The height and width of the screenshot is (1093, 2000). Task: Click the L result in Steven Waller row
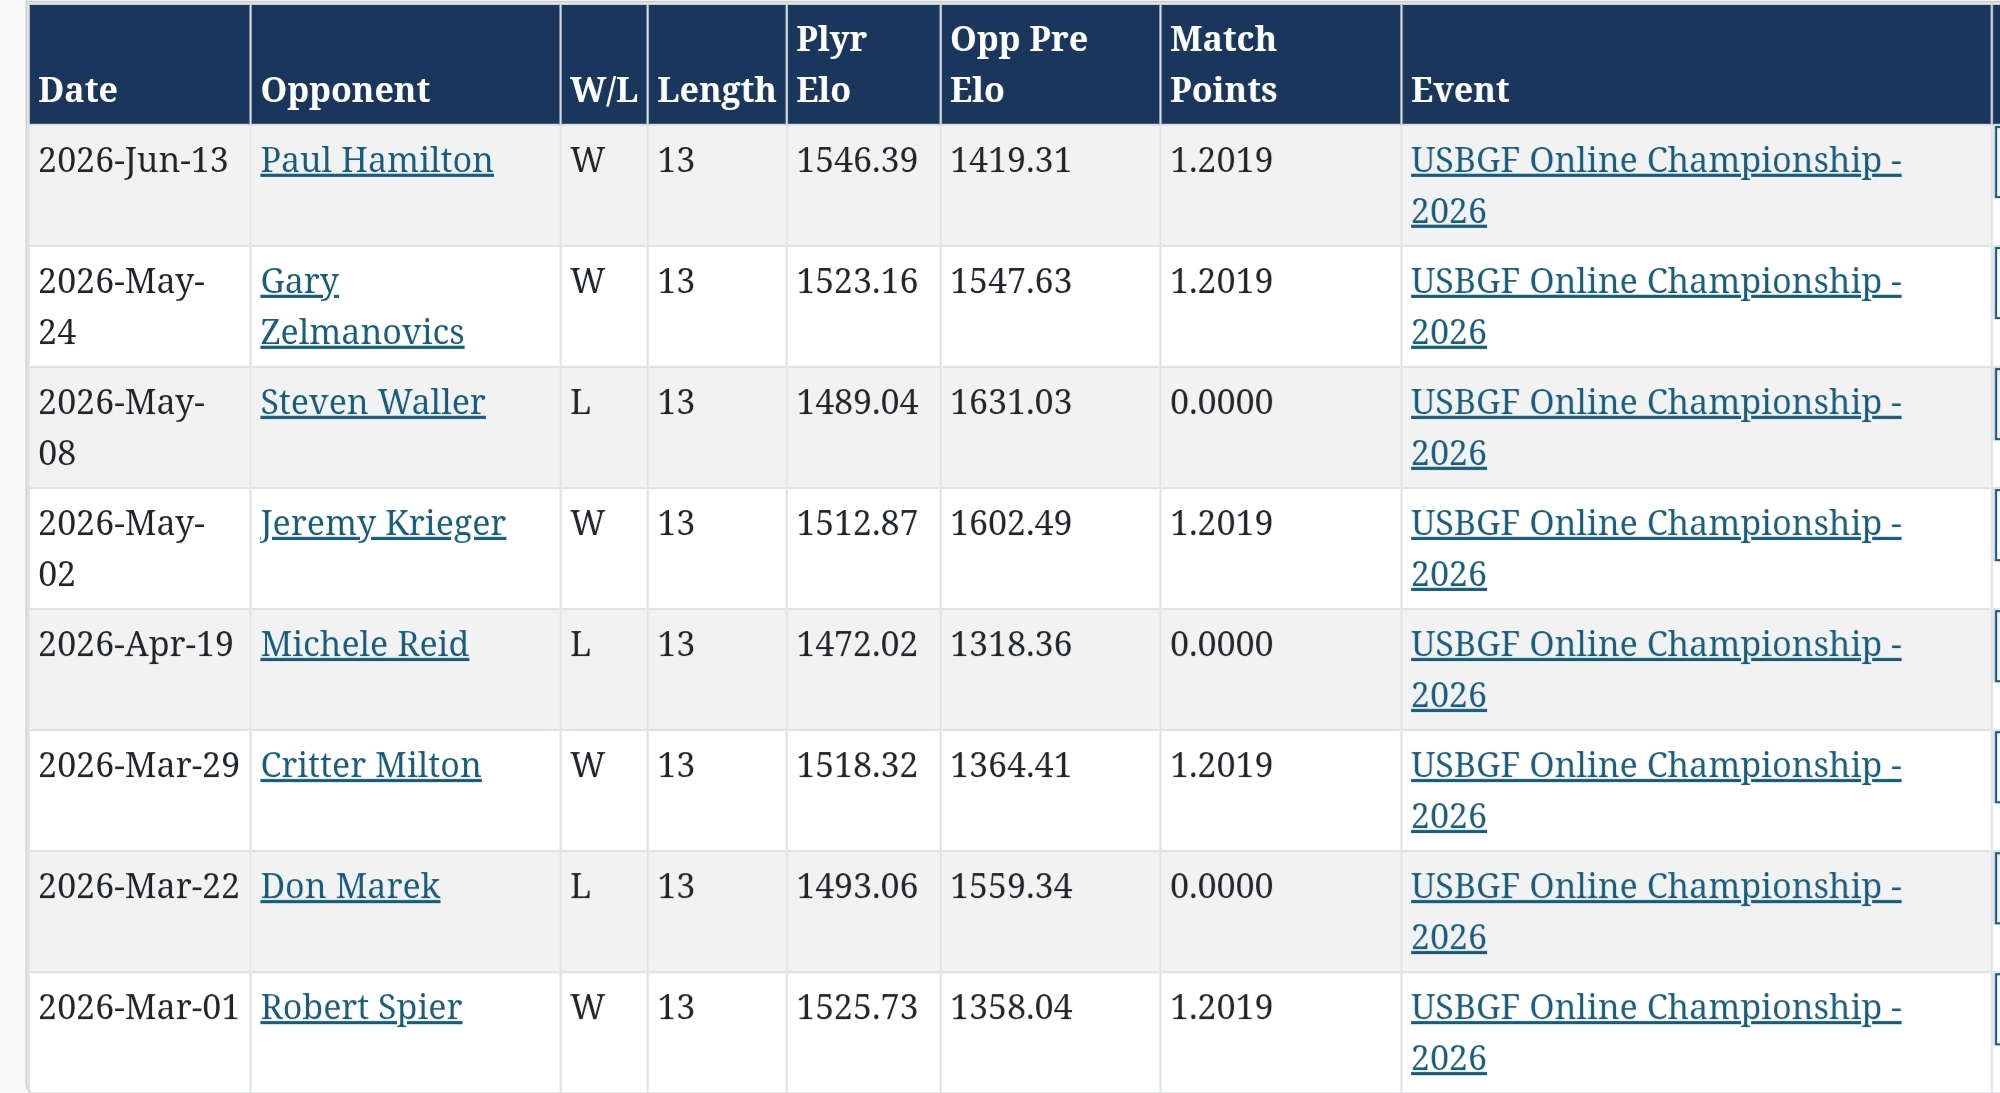click(x=581, y=402)
